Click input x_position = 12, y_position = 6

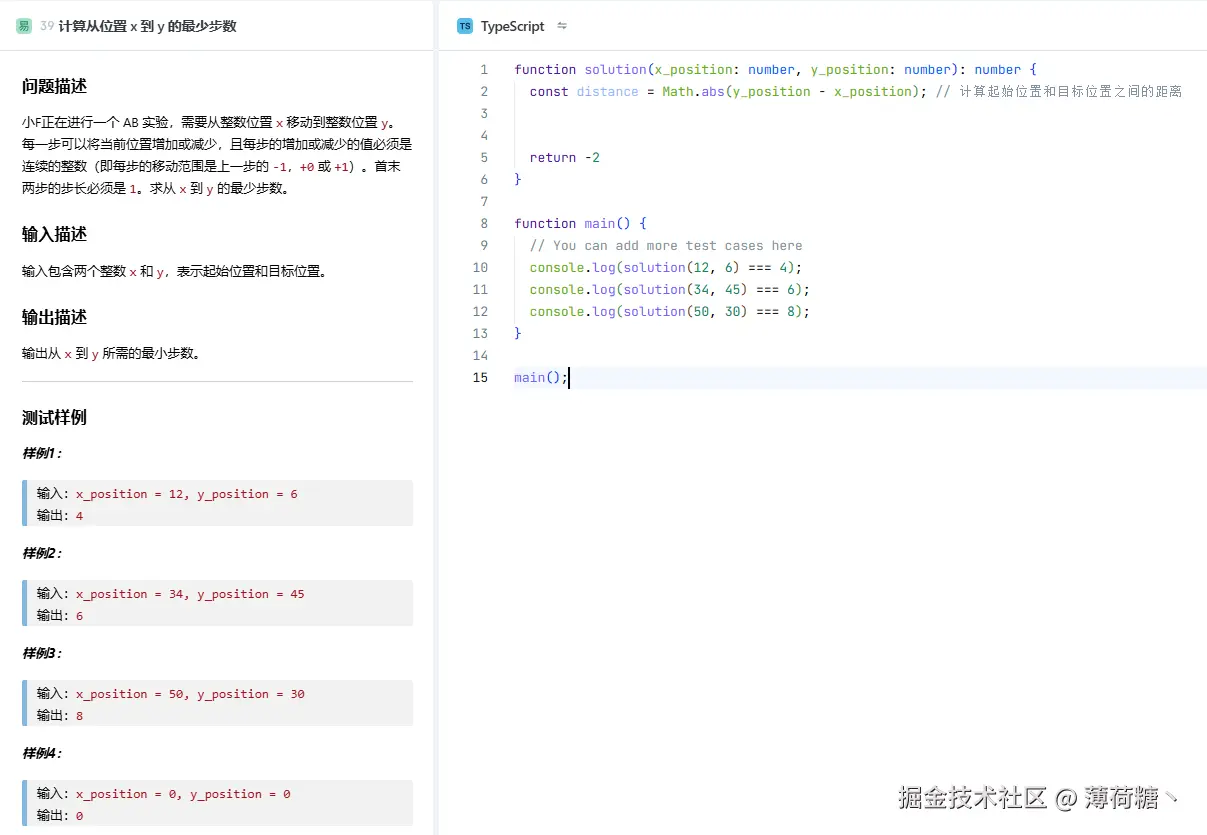[x=186, y=494]
